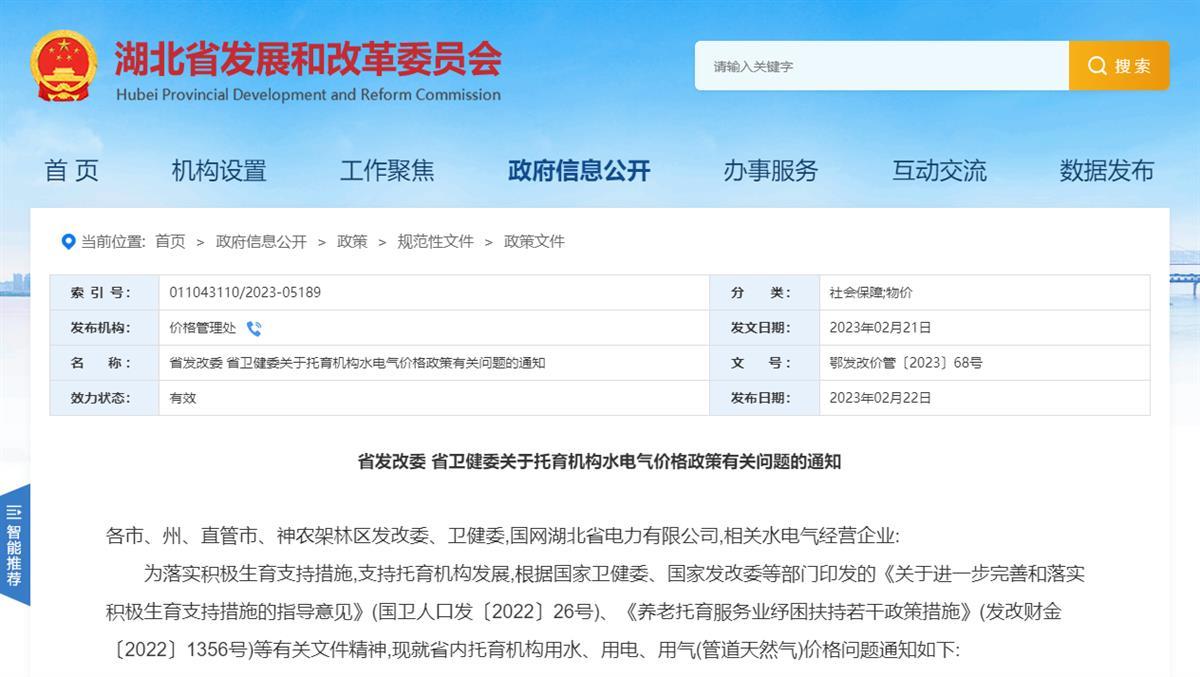This screenshot has width=1200, height=677.
Task: Open the 数据发布 navigation item
Action: [1107, 171]
